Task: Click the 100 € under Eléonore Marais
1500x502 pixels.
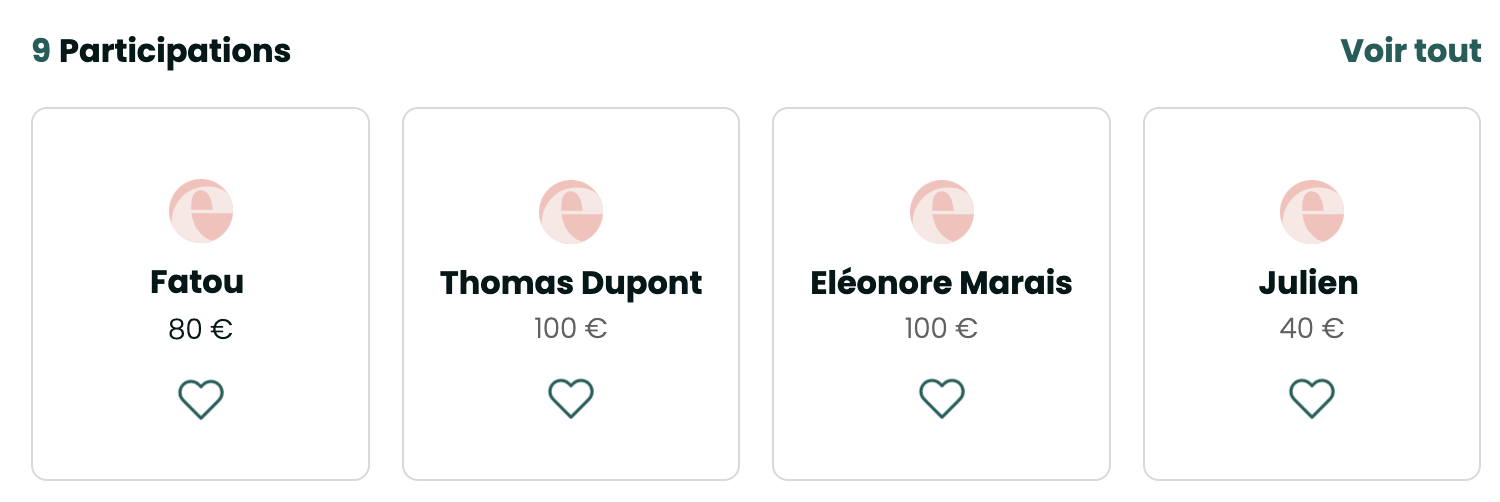Action: [x=940, y=328]
